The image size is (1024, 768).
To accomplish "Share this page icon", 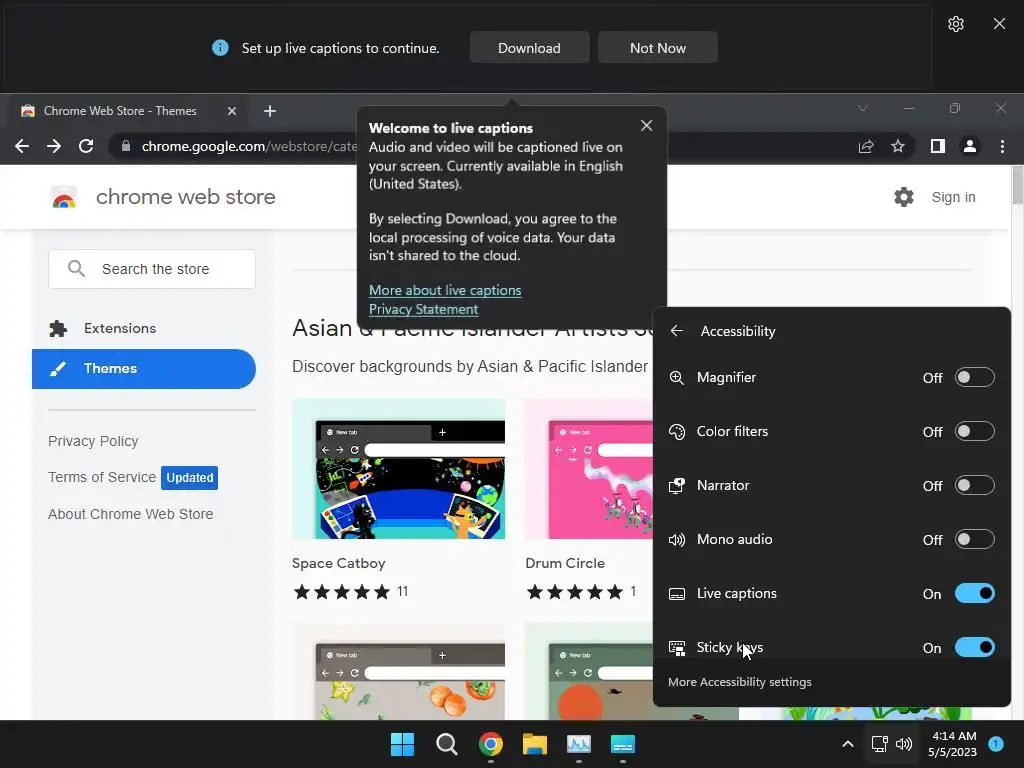I will pos(866,146).
